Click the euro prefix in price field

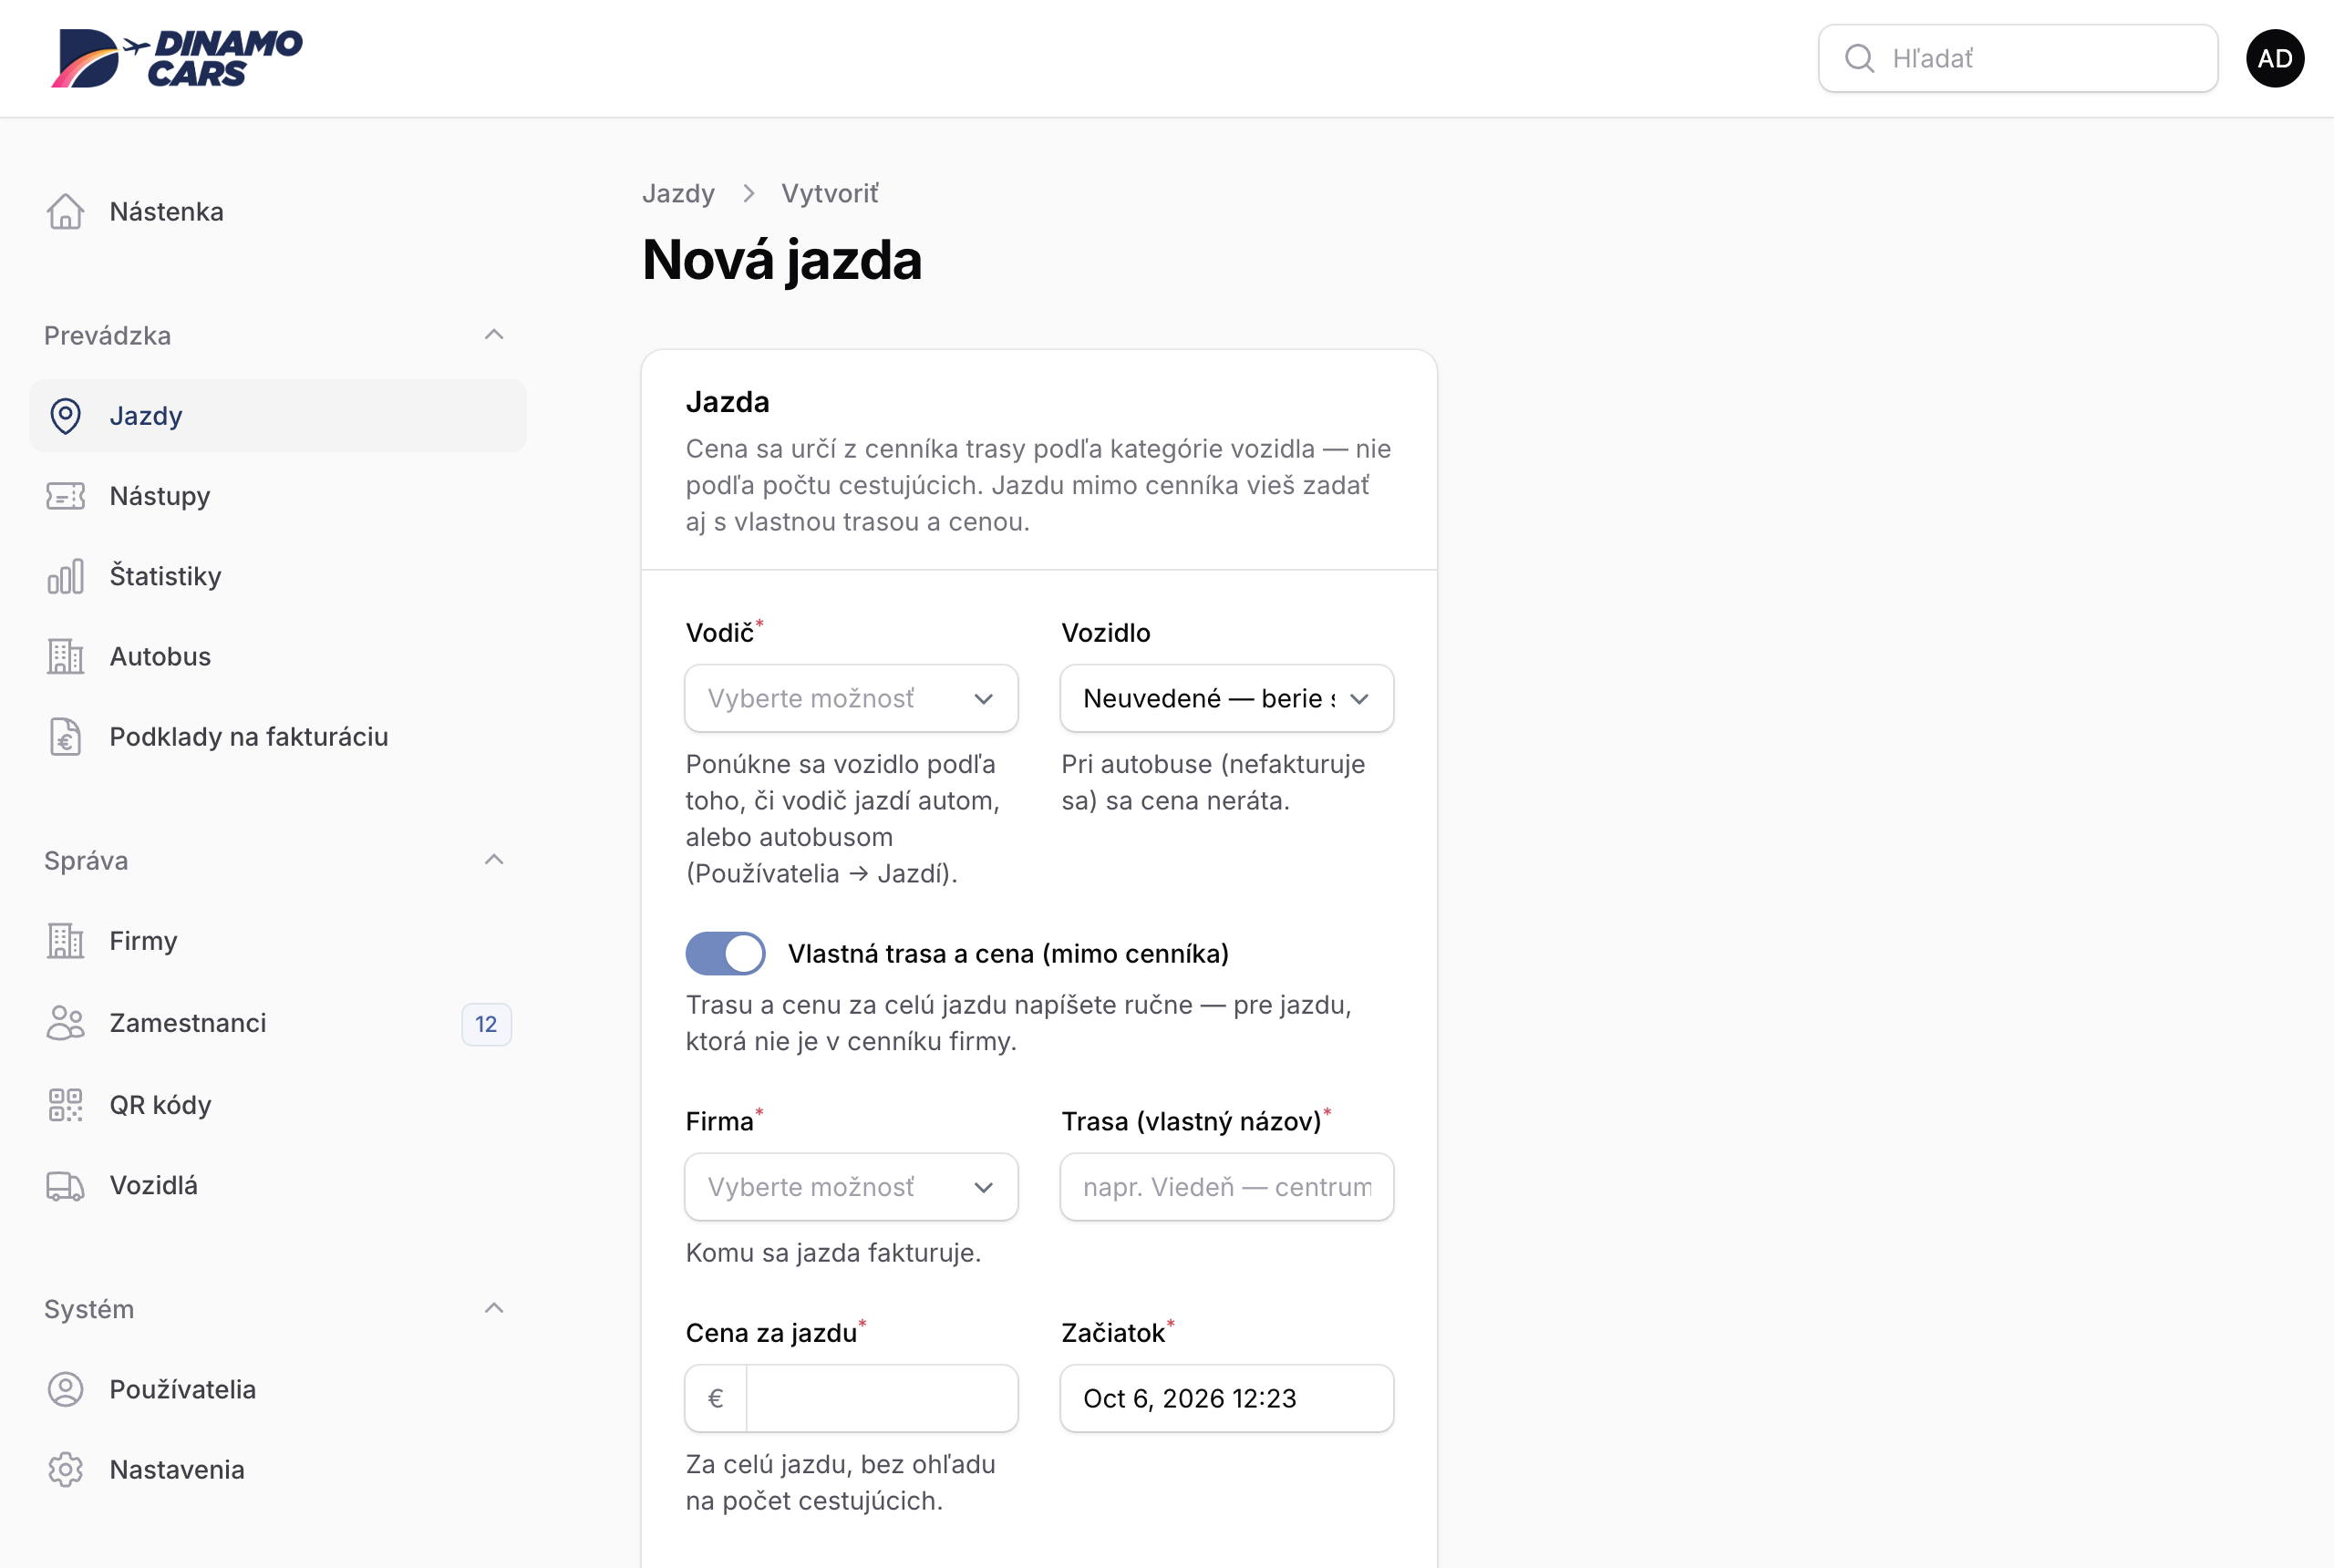[x=716, y=1399]
